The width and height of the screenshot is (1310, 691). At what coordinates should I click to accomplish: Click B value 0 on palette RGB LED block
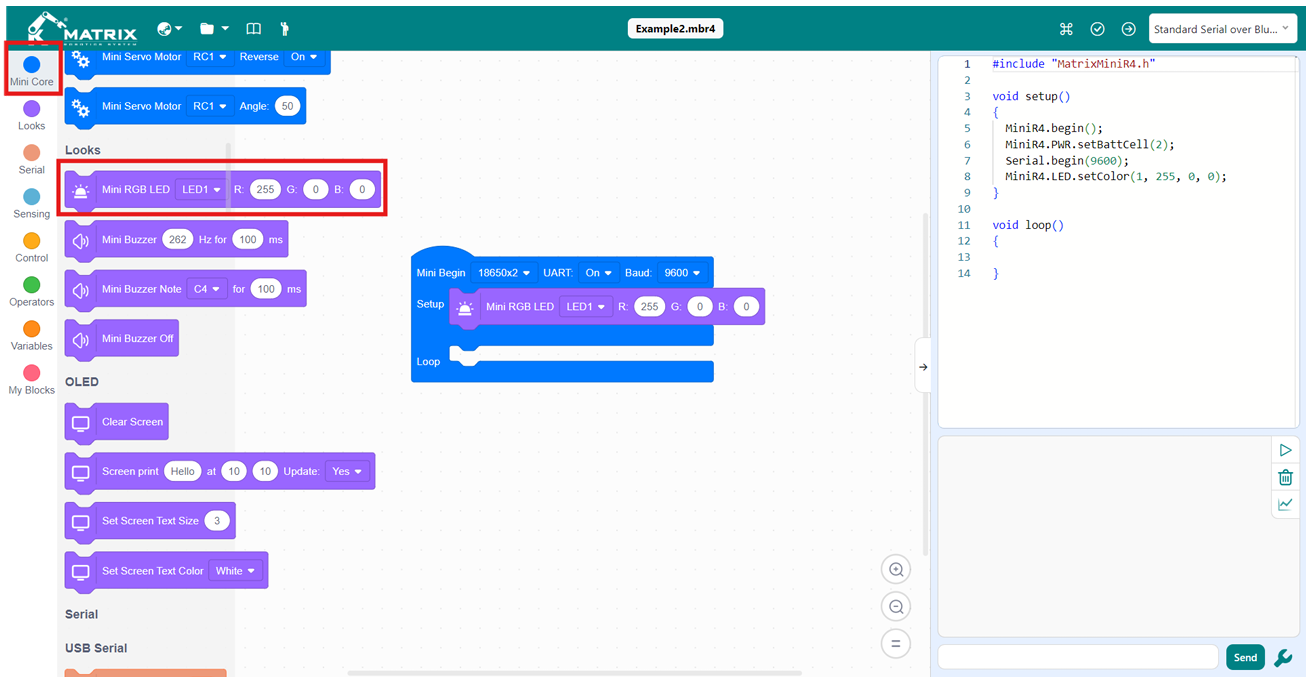[x=362, y=190]
